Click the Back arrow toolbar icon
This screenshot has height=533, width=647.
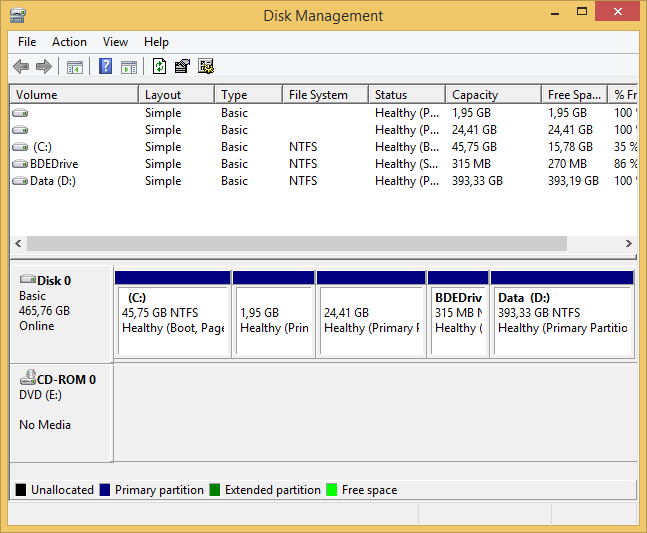point(21,66)
